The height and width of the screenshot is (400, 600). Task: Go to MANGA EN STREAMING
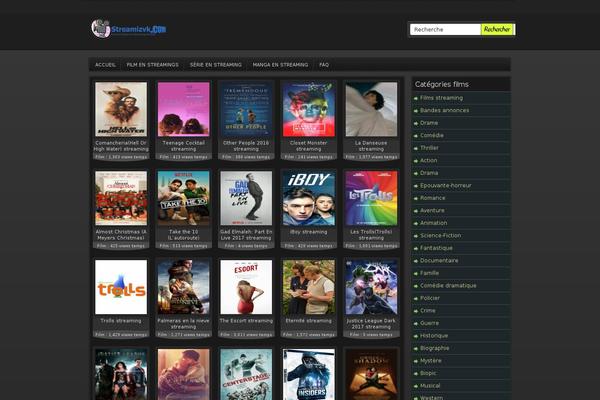(x=280, y=65)
